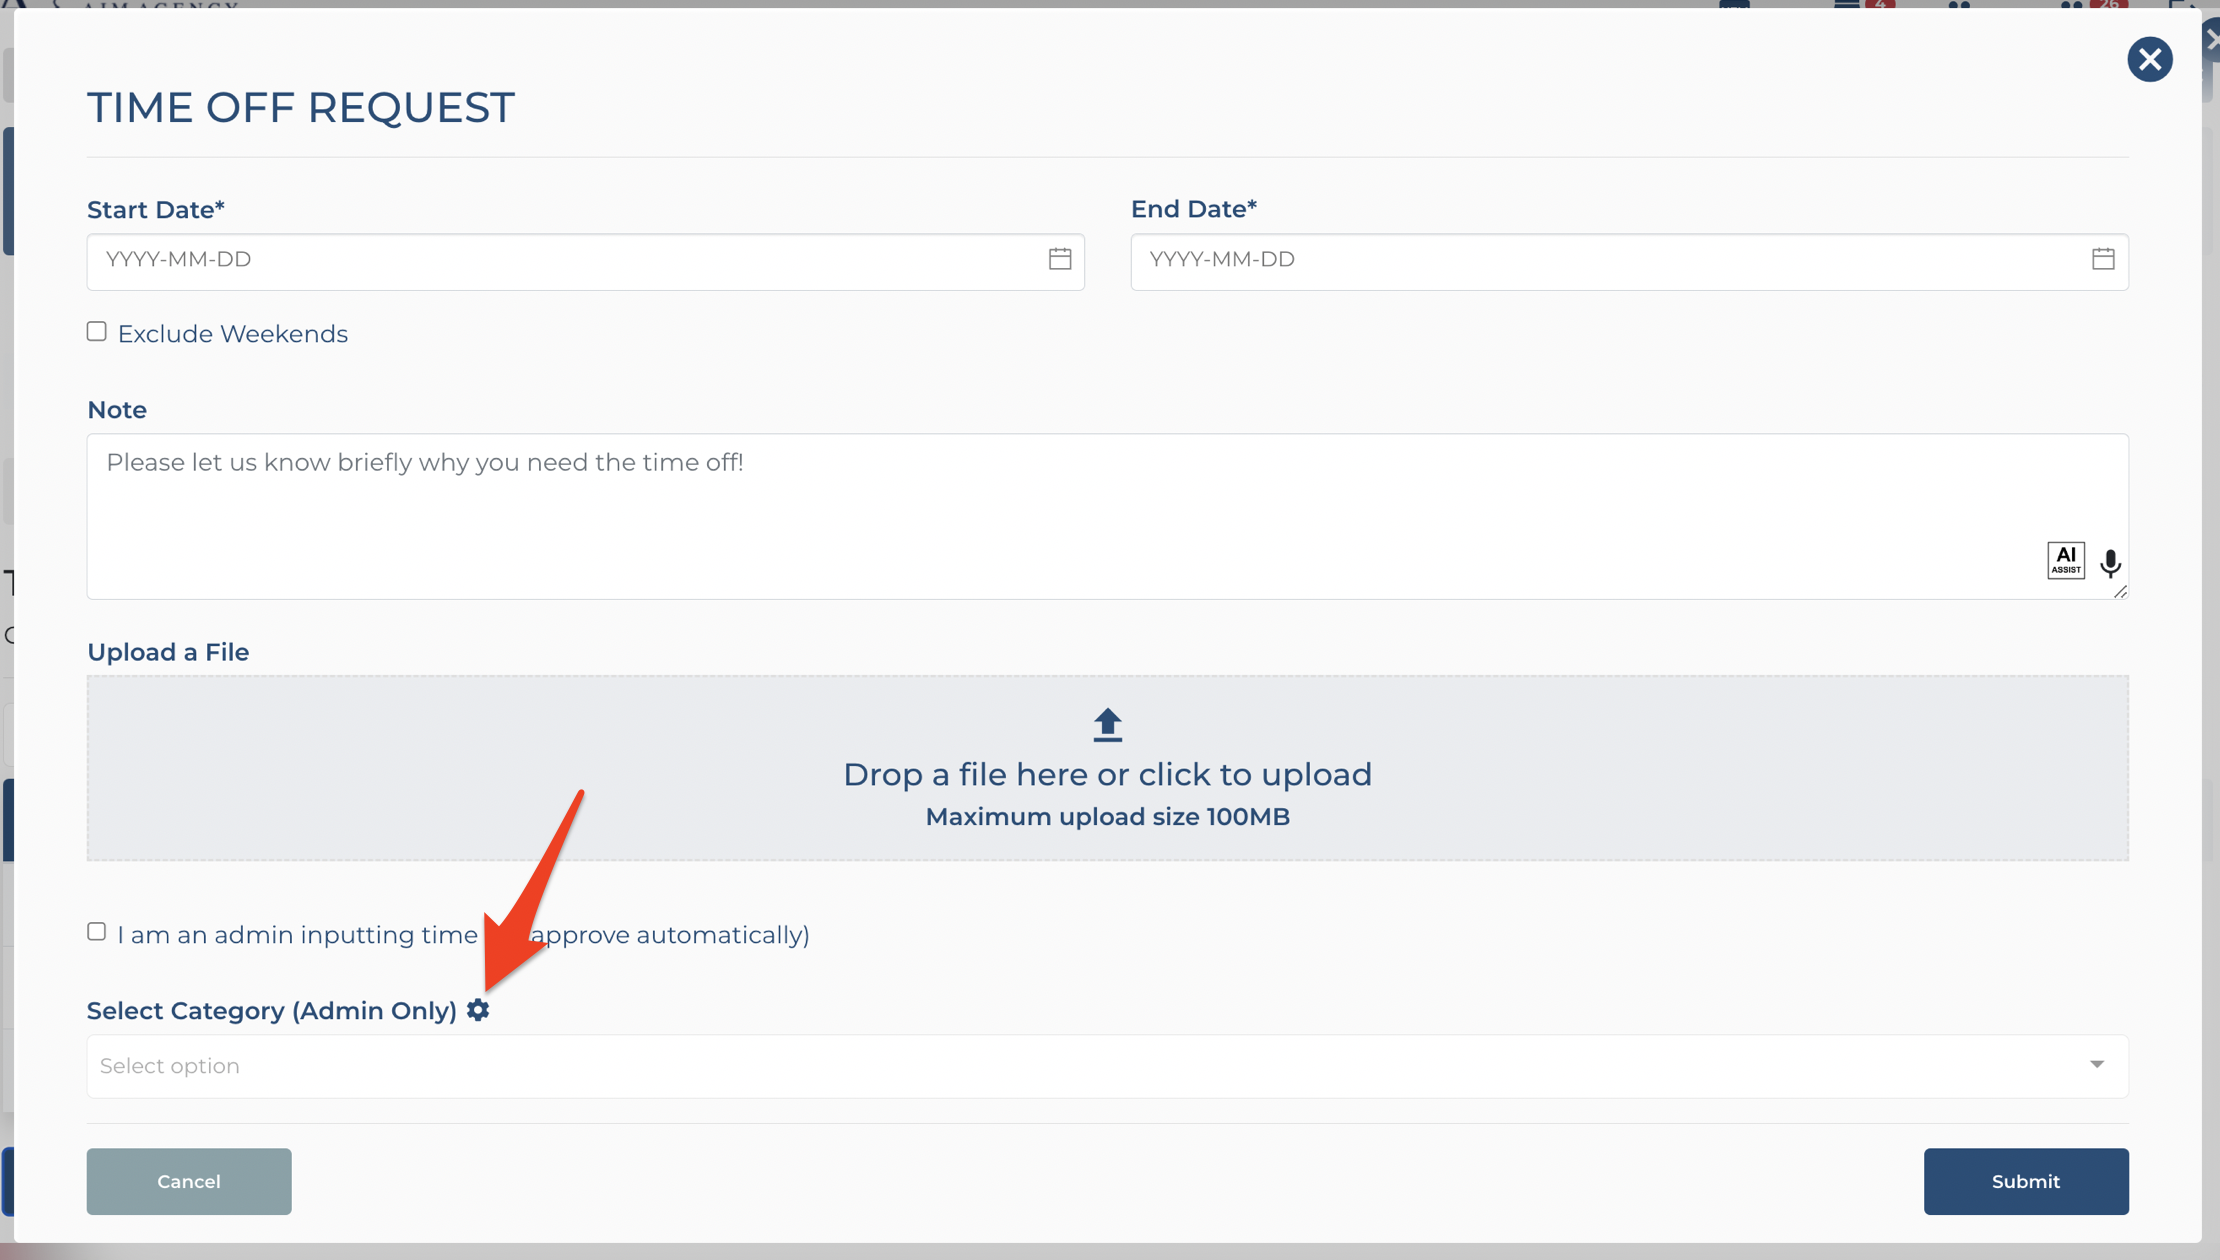Open the End Date calendar picker icon

click(2103, 259)
